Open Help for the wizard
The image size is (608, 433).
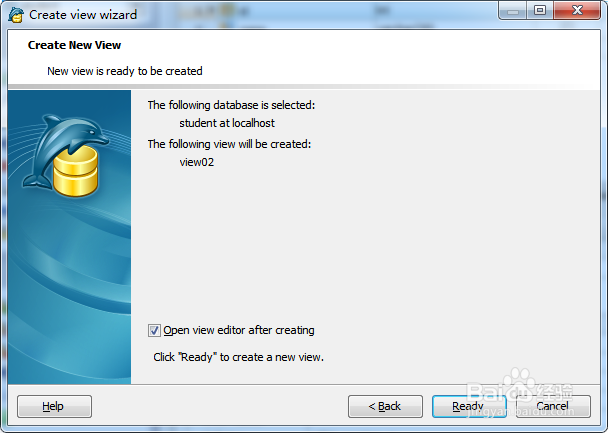[x=54, y=406]
